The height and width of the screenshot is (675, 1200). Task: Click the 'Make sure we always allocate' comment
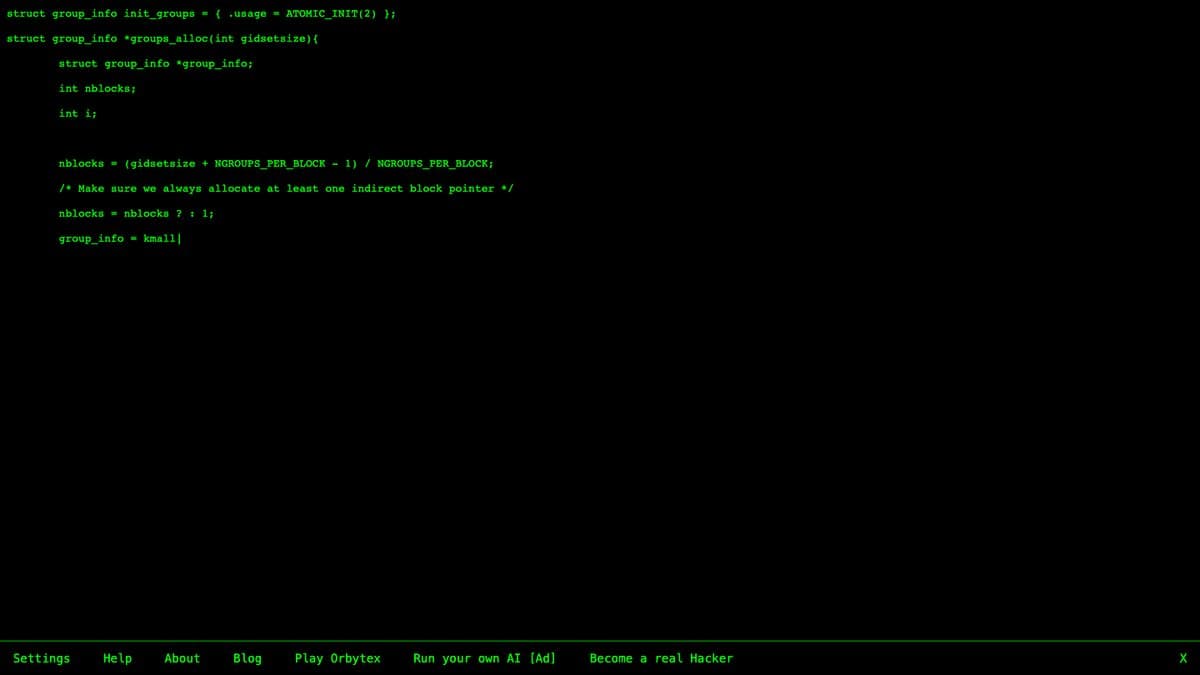(286, 189)
